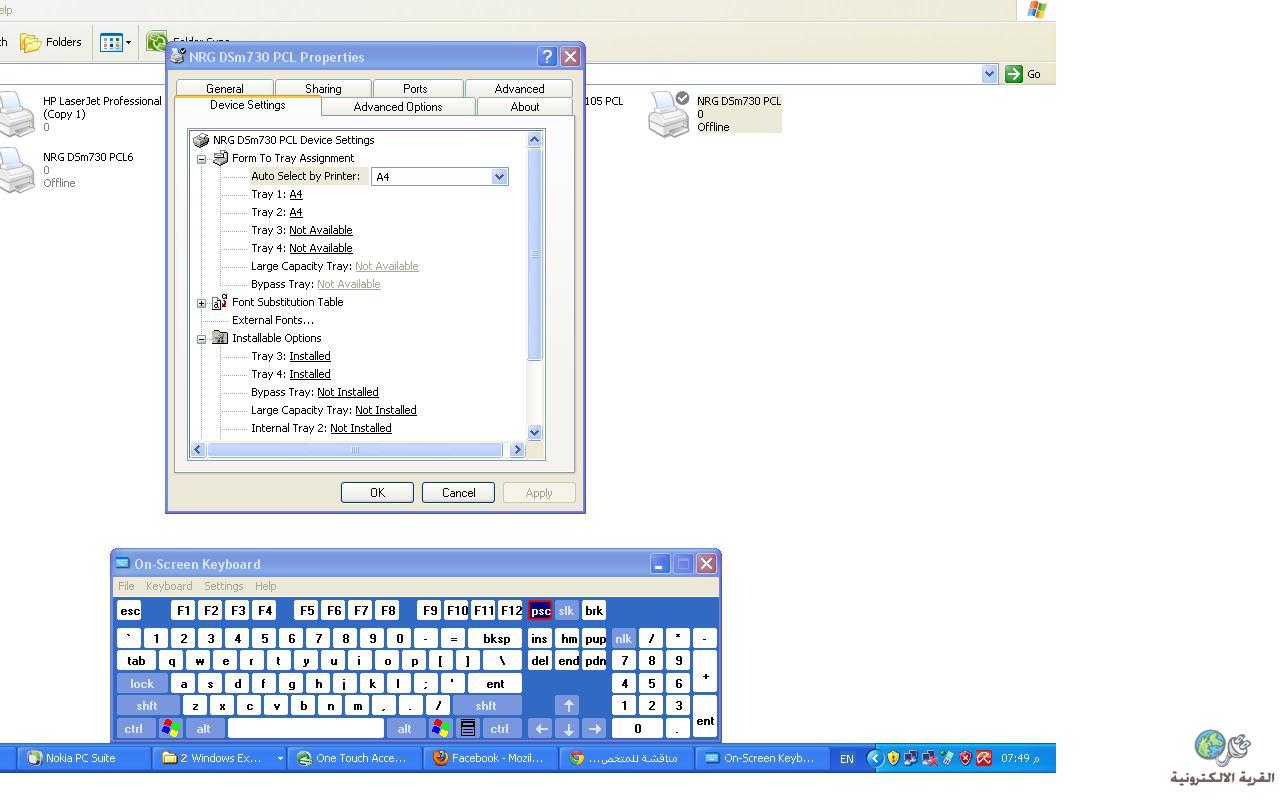This screenshot has height=800, width=1280.
Task: Collapse the Installable Options node
Action: [x=201, y=338]
